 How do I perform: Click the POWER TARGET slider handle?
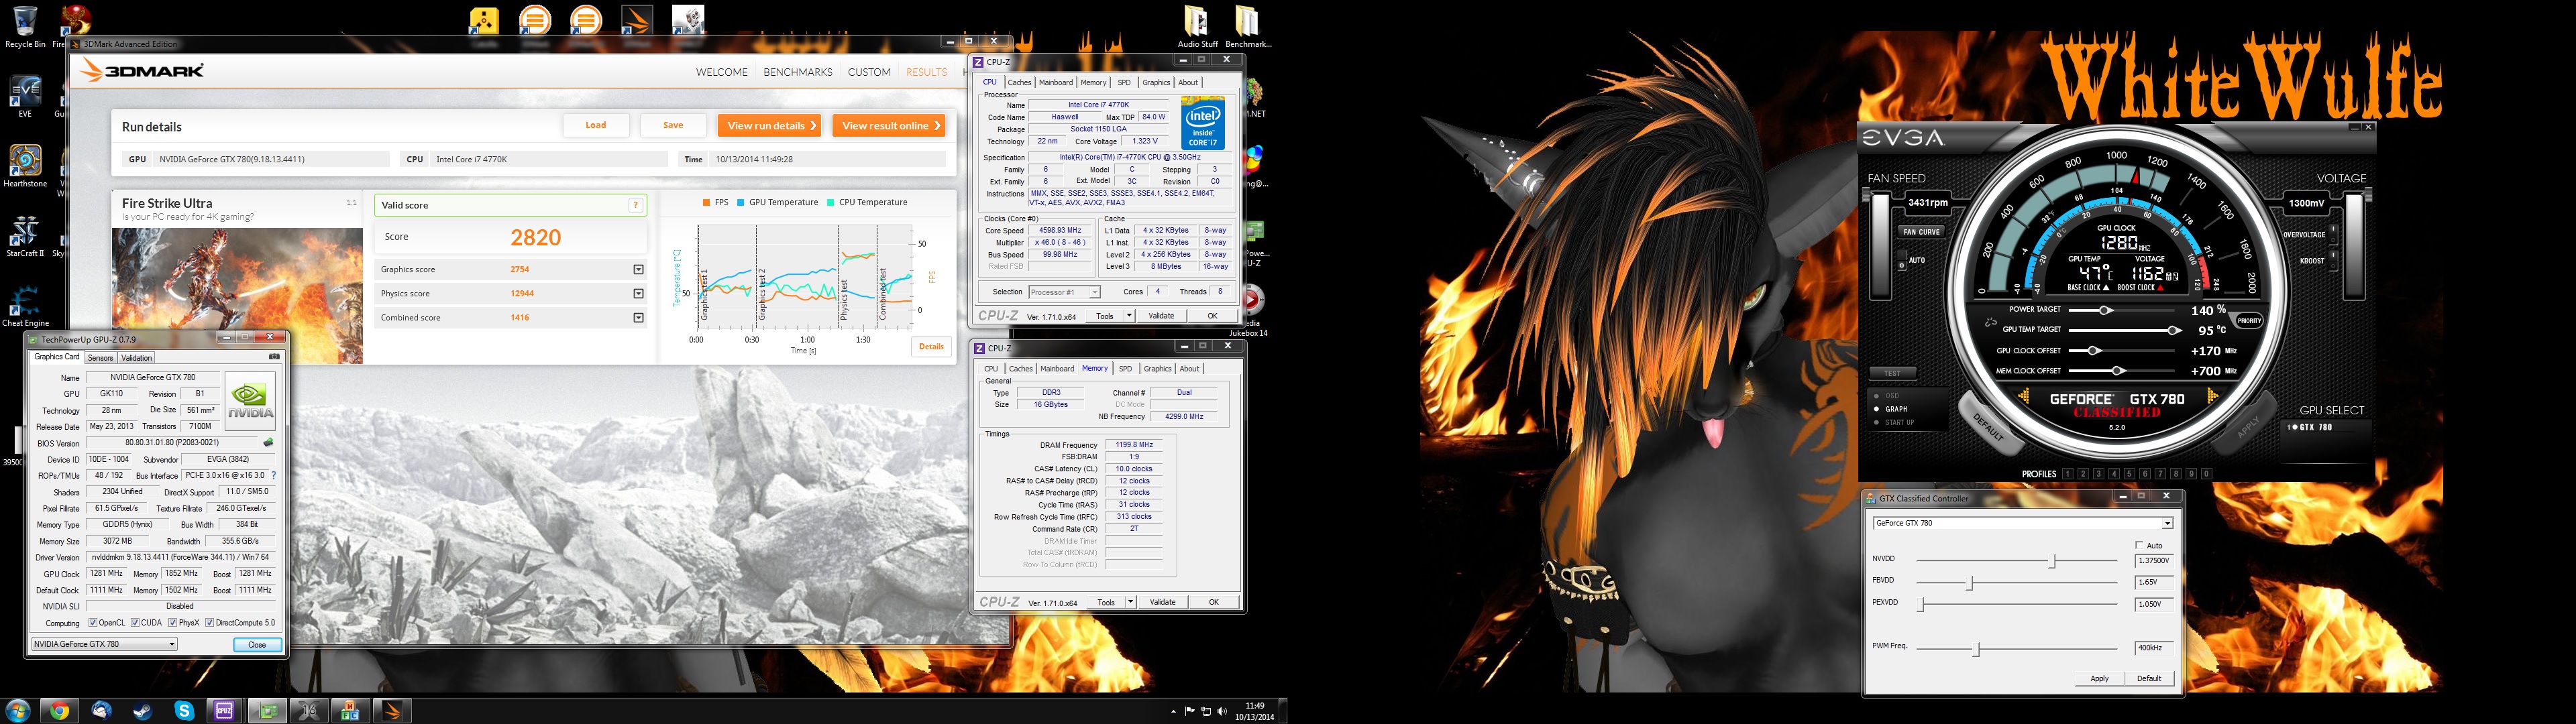point(2105,311)
